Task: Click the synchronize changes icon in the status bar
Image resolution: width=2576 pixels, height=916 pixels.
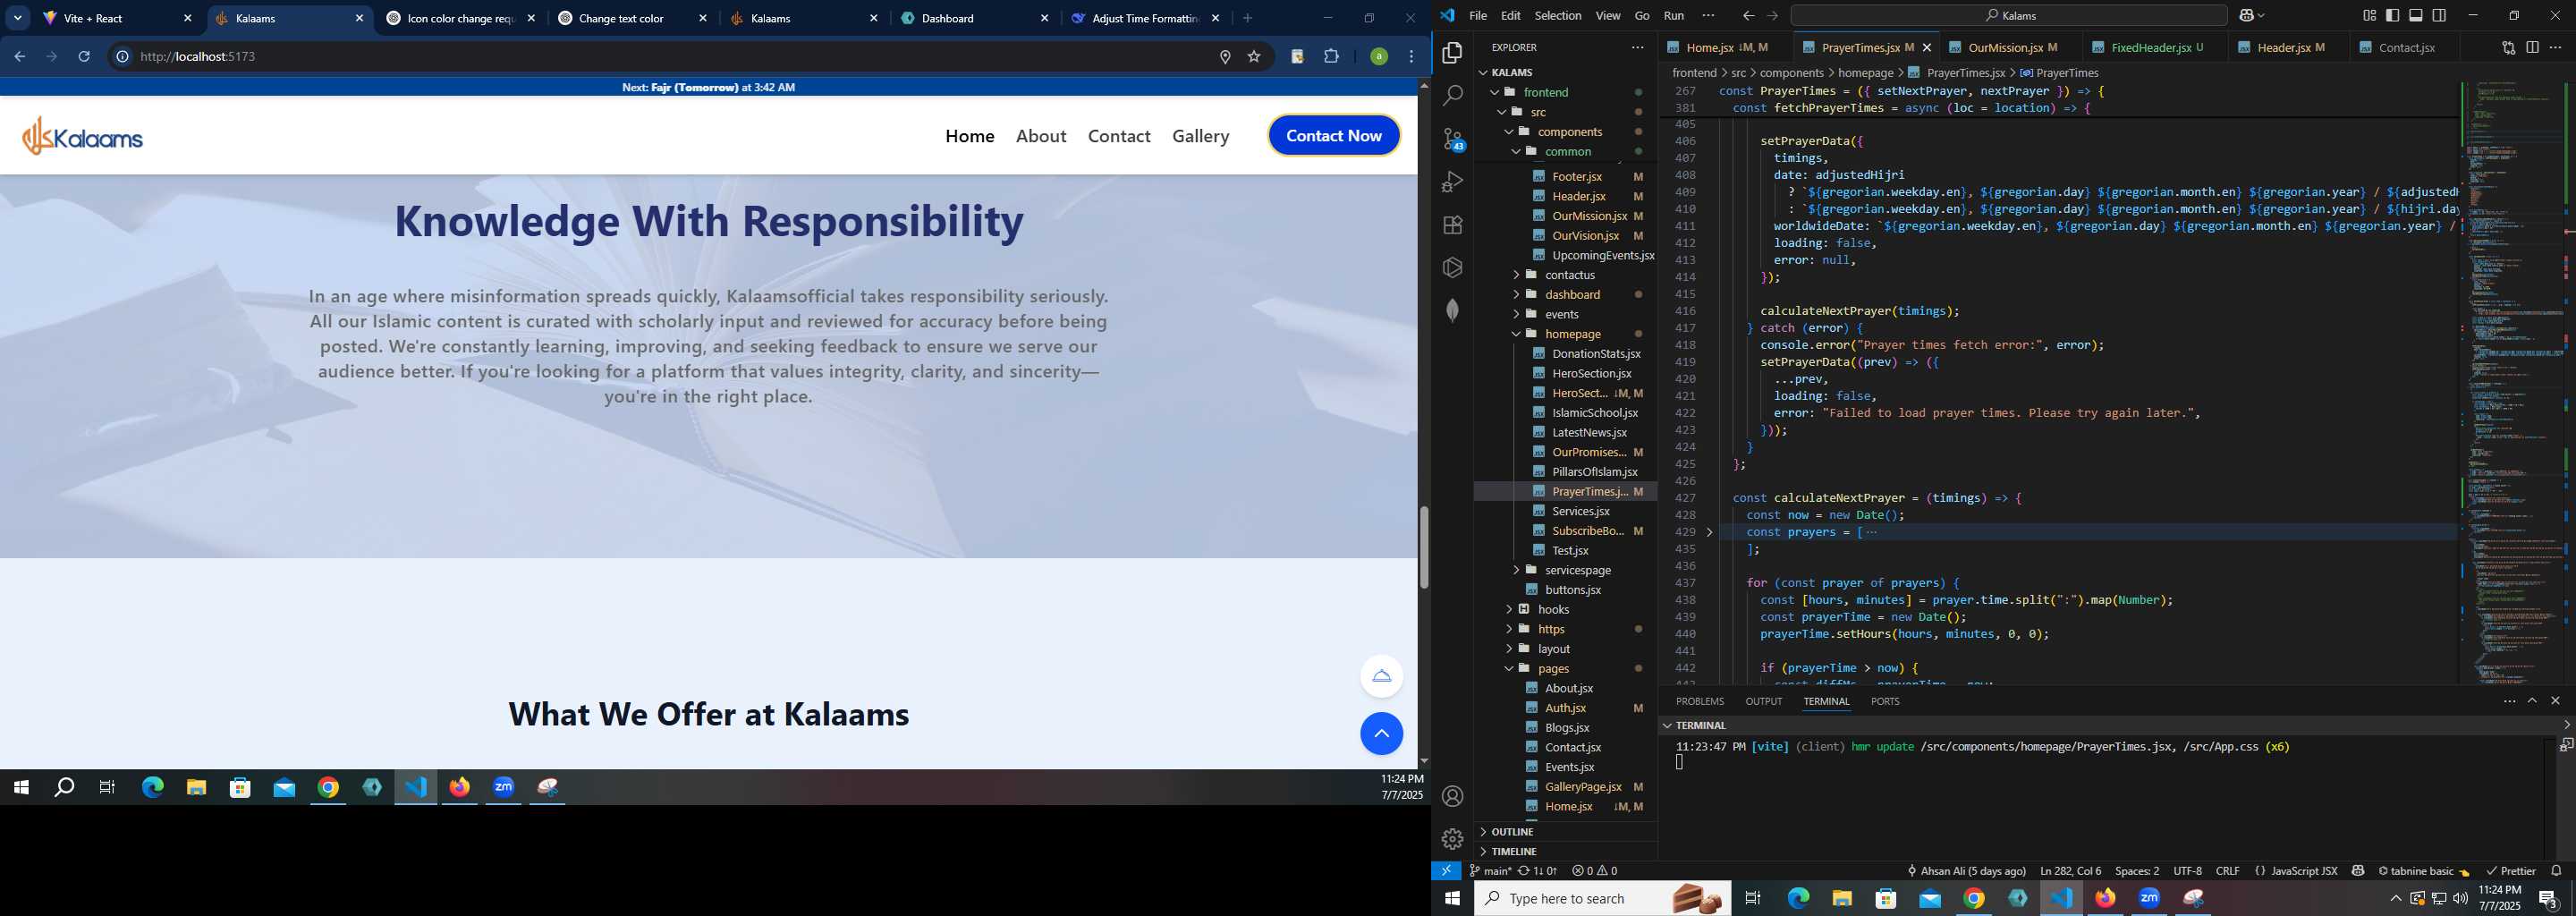Action: 1538,871
